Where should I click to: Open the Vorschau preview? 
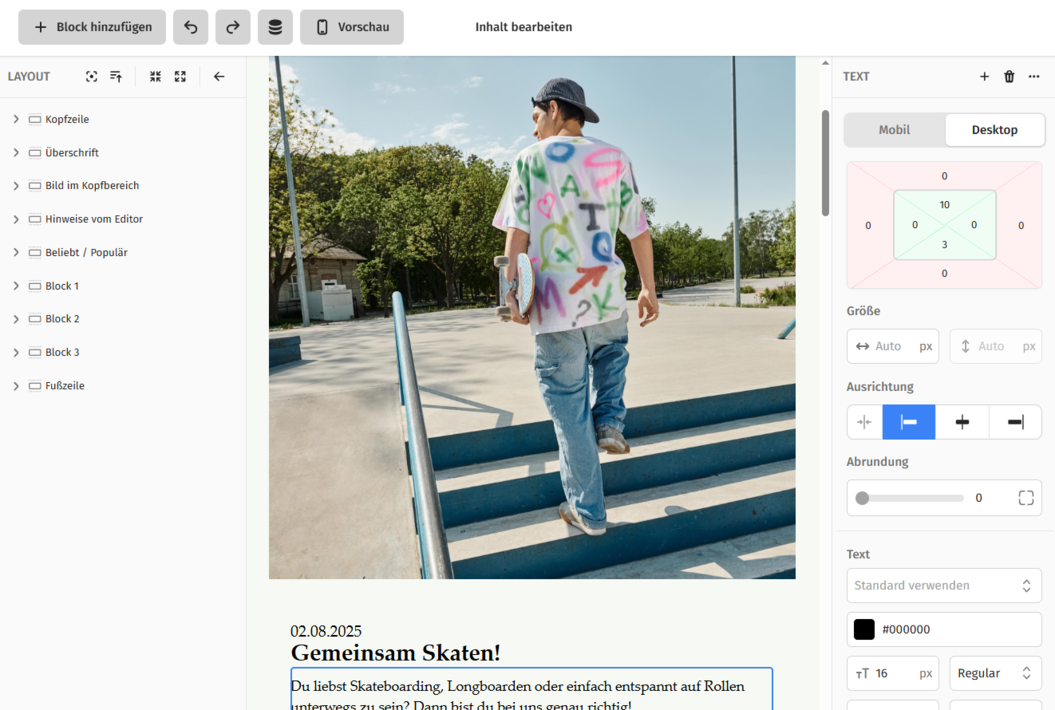[351, 27]
